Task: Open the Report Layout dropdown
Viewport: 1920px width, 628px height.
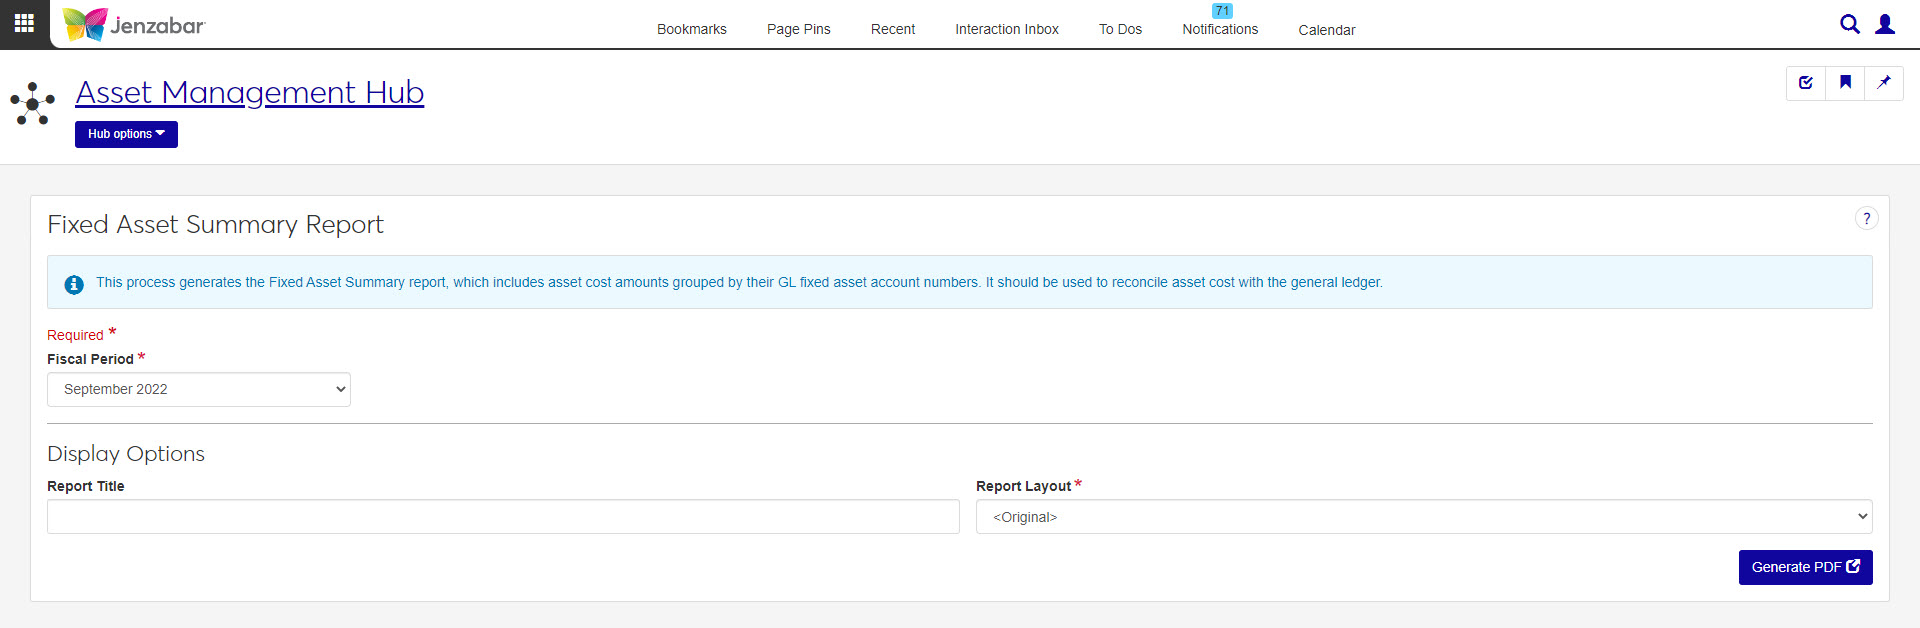Action: tap(1423, 517)
